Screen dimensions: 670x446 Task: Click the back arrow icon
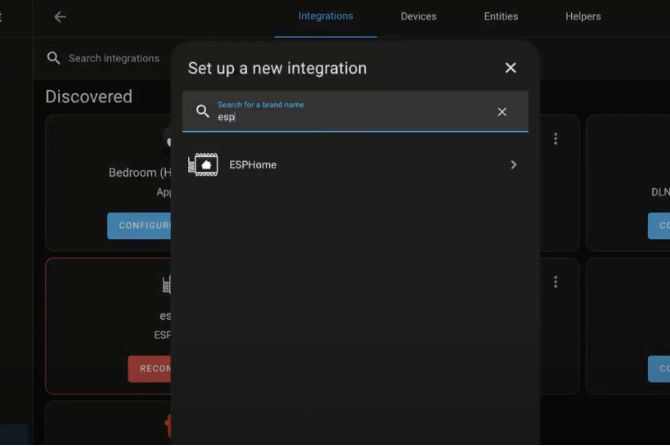(x=60, y=17)
